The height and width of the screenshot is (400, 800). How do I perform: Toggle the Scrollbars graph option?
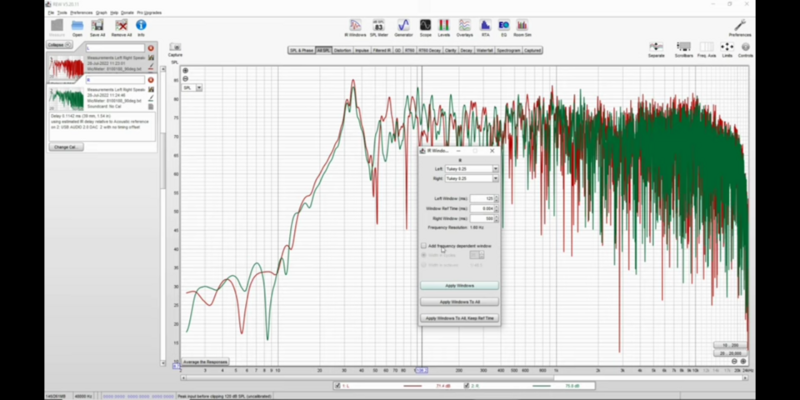pos(685,47)
